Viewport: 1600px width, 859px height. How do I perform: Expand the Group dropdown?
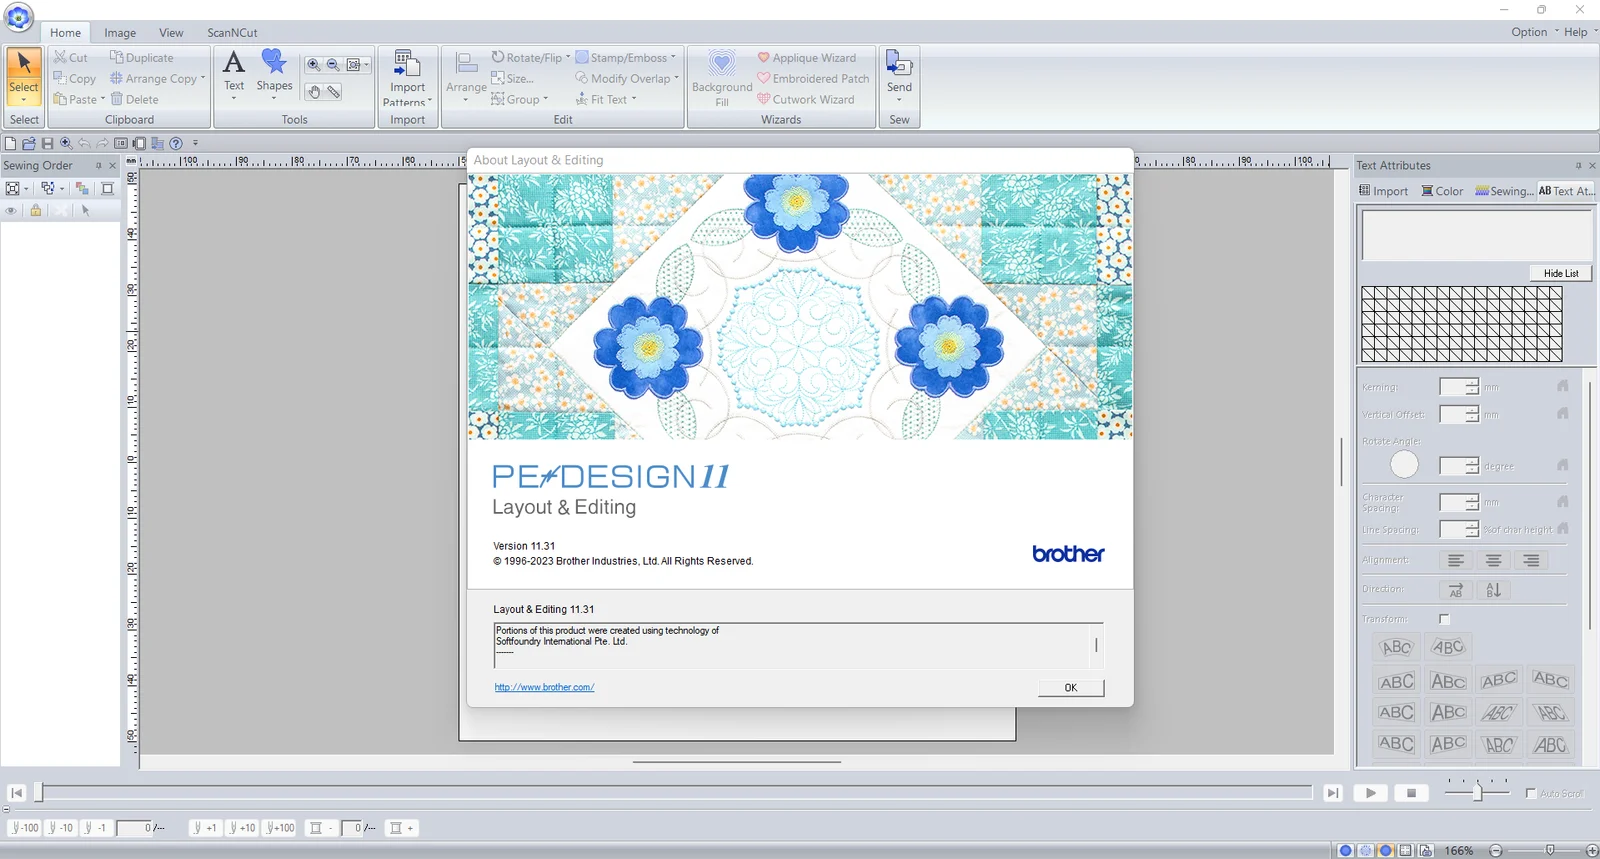pyautogui.click(x=546, y=99)
